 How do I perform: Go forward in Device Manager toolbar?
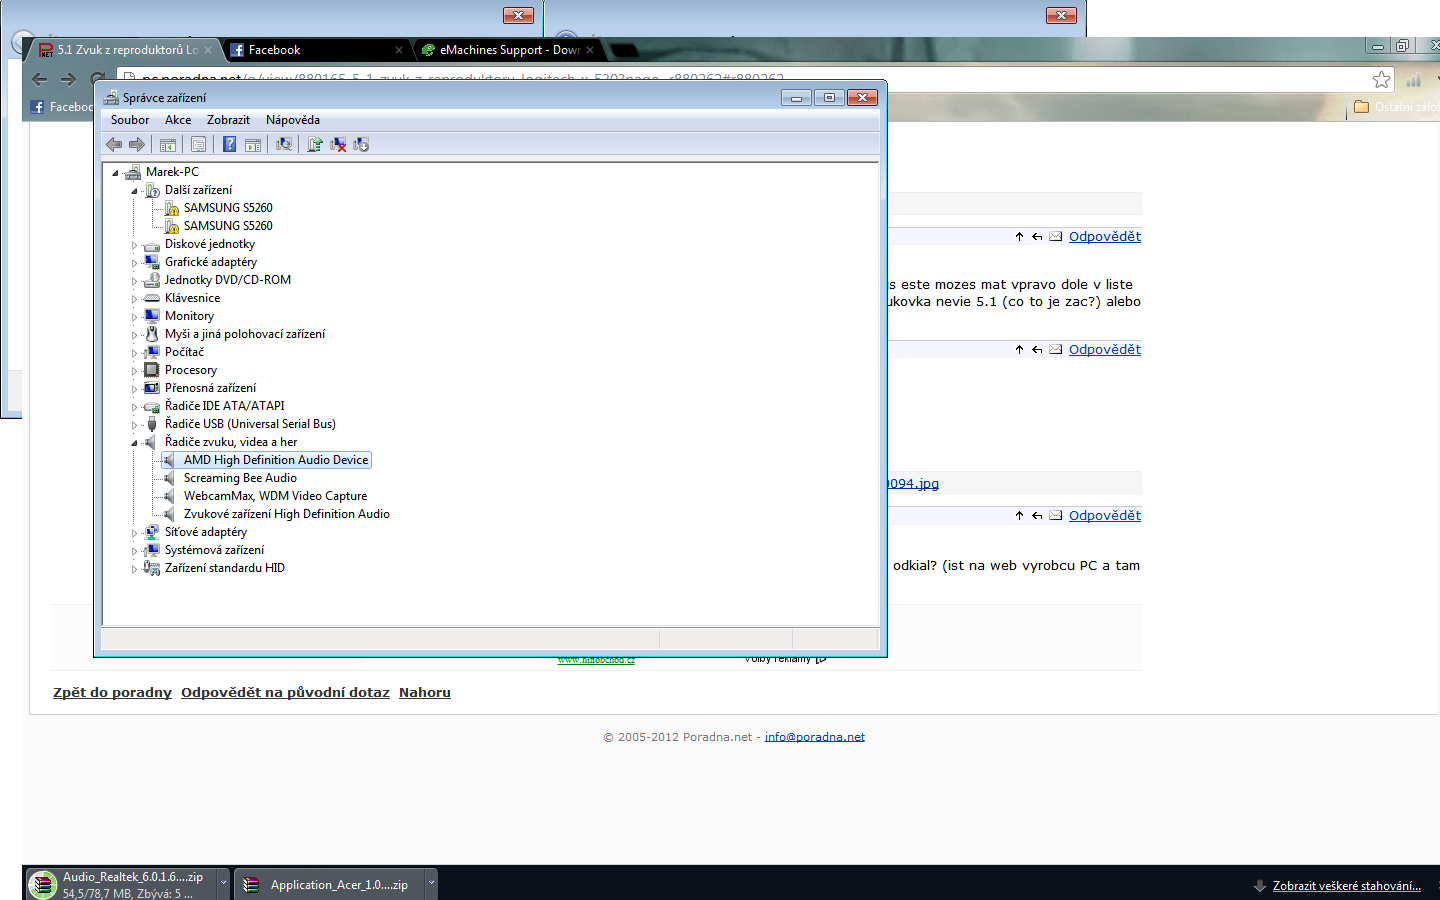pyautogui.click(x=137, y=145)
